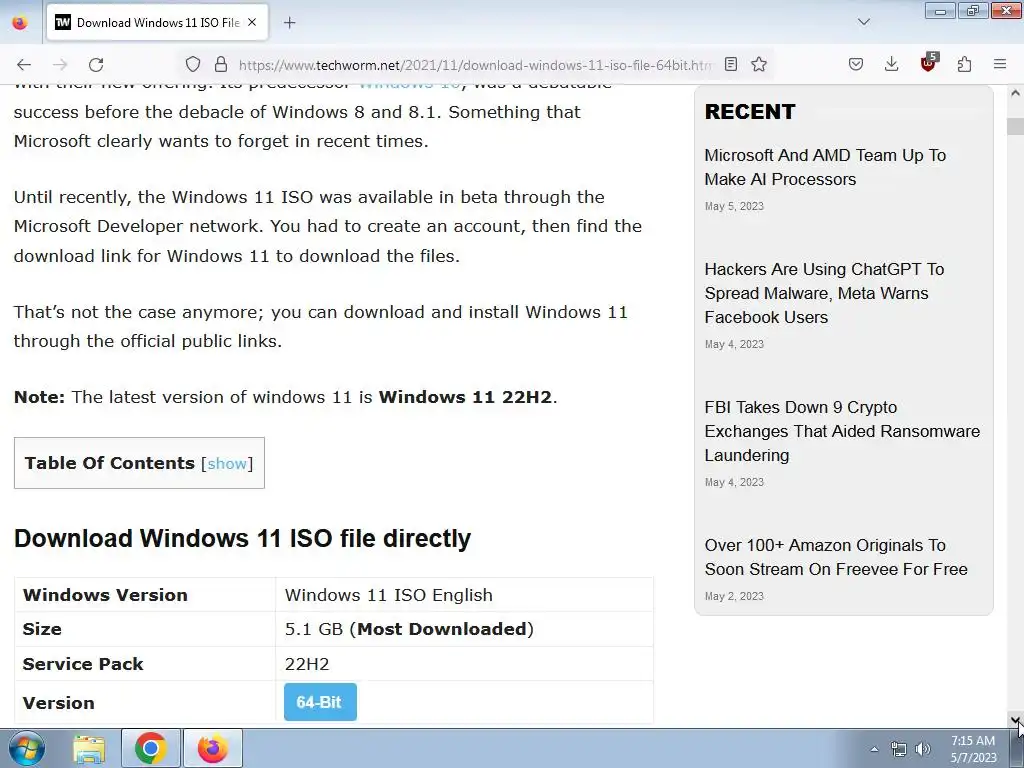Click the address bar URL field
This screenshot has height=768, width=1024.
[x=475, y=65]
